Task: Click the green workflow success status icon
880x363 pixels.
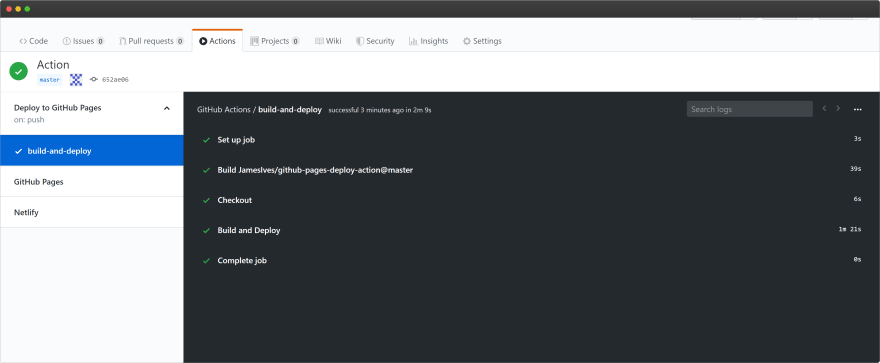Action: tap(19, 71)
